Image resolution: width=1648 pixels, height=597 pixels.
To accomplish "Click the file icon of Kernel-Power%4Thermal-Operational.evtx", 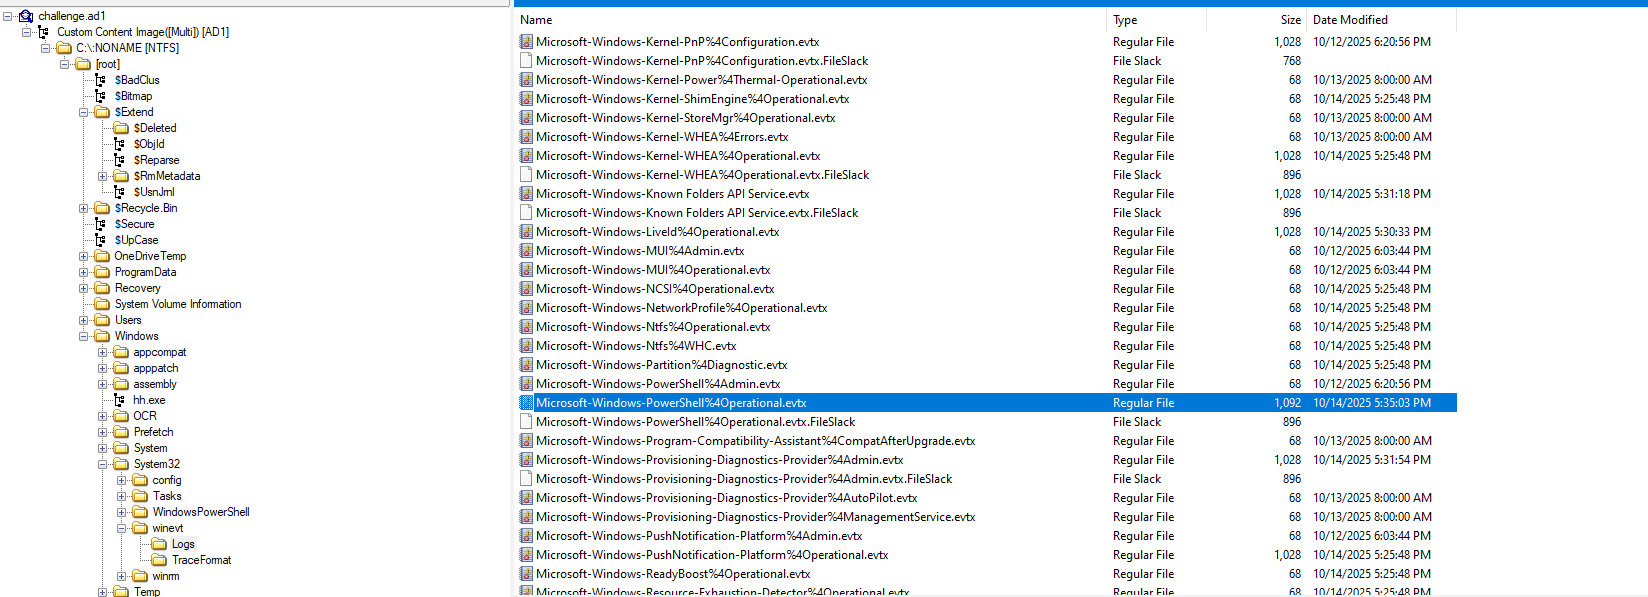I will [526, 80].
